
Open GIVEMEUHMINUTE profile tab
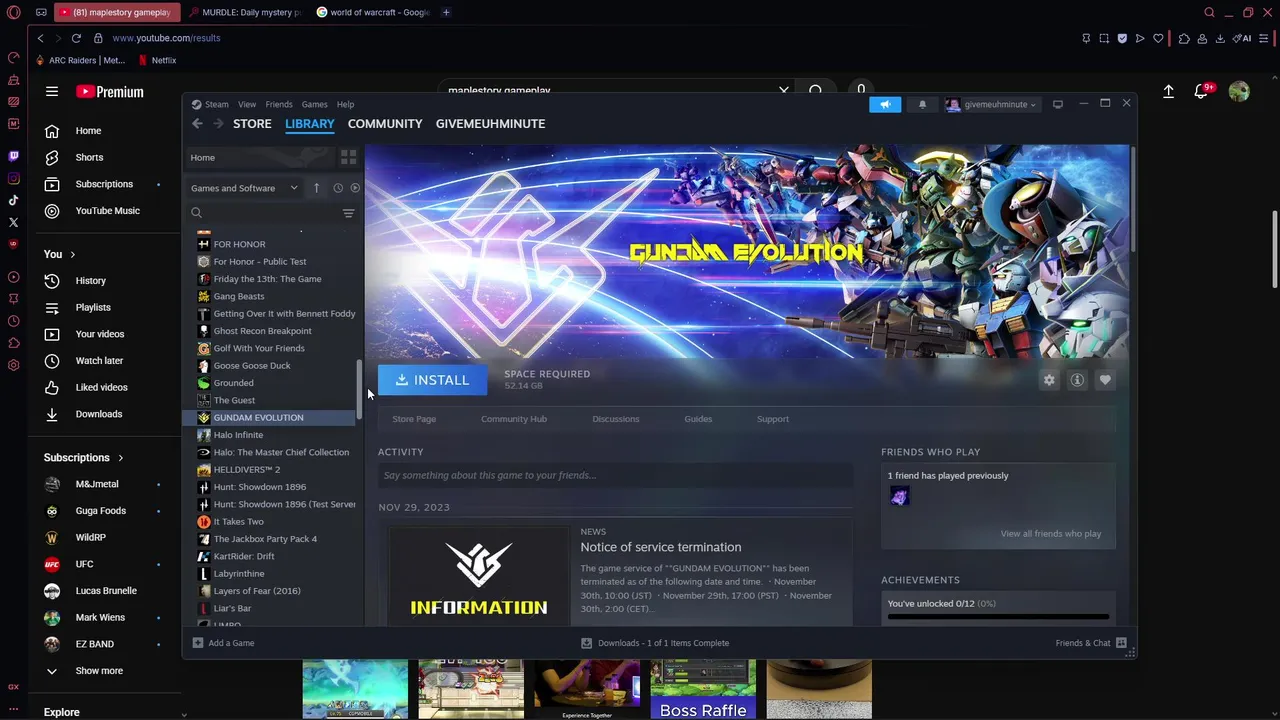click(x=490, y=124)
